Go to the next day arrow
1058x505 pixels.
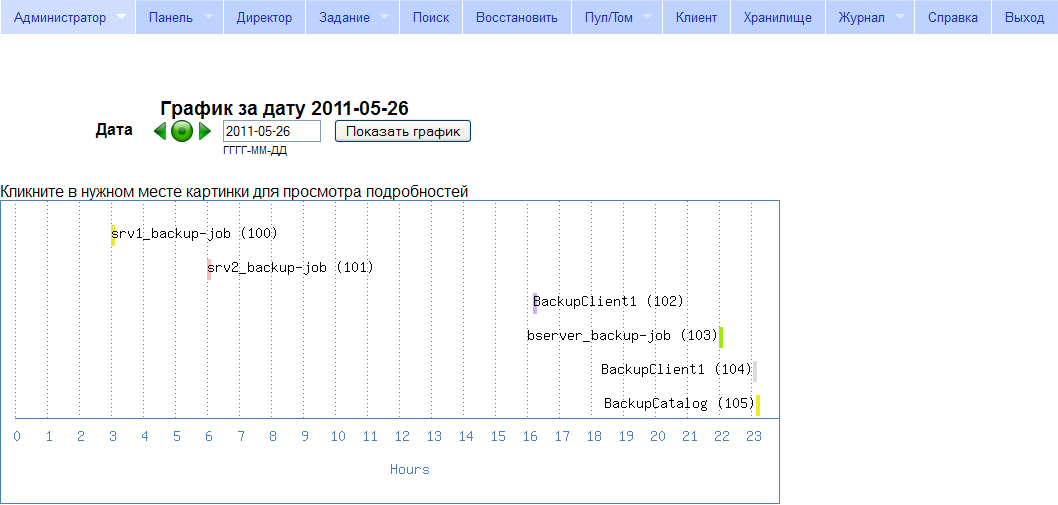(x=204, y=131)
